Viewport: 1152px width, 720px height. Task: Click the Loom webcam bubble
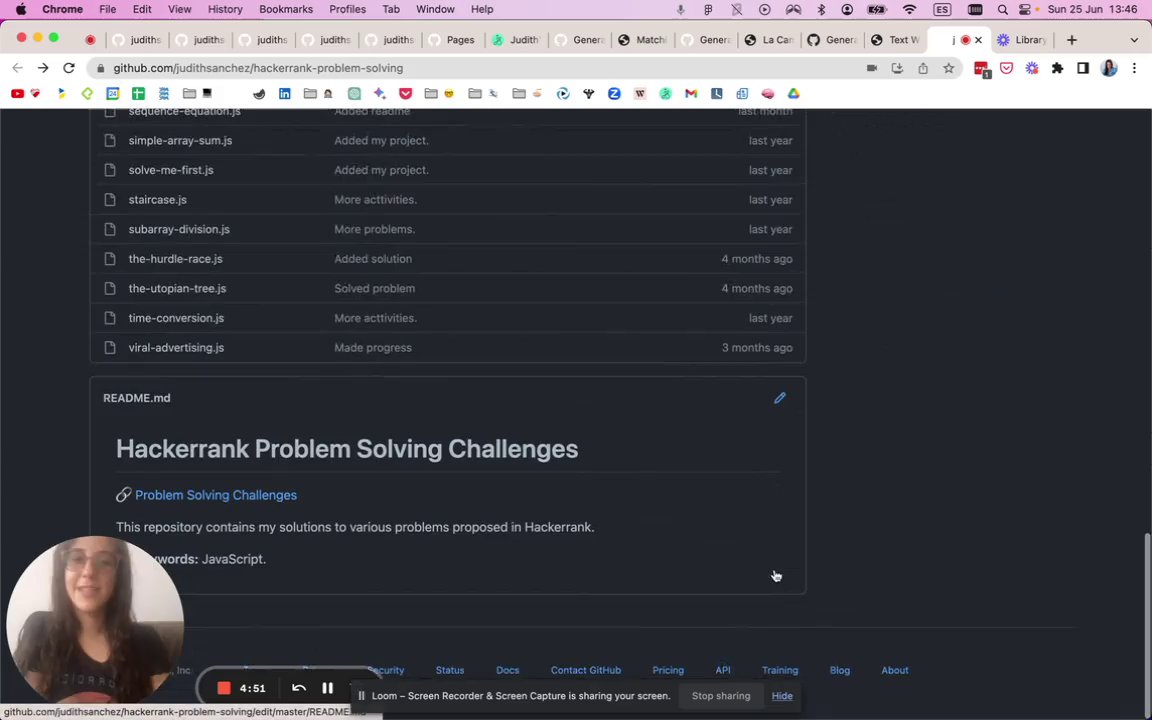click(95, 624)
